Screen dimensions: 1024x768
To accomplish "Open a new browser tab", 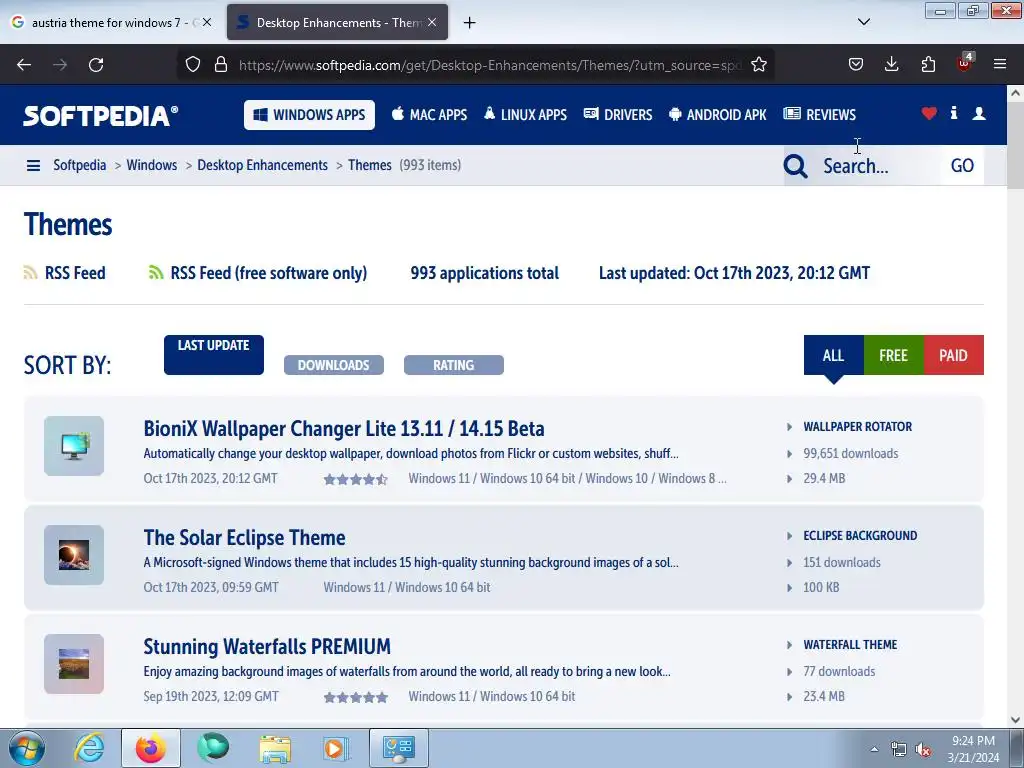I will pos(469,23).
